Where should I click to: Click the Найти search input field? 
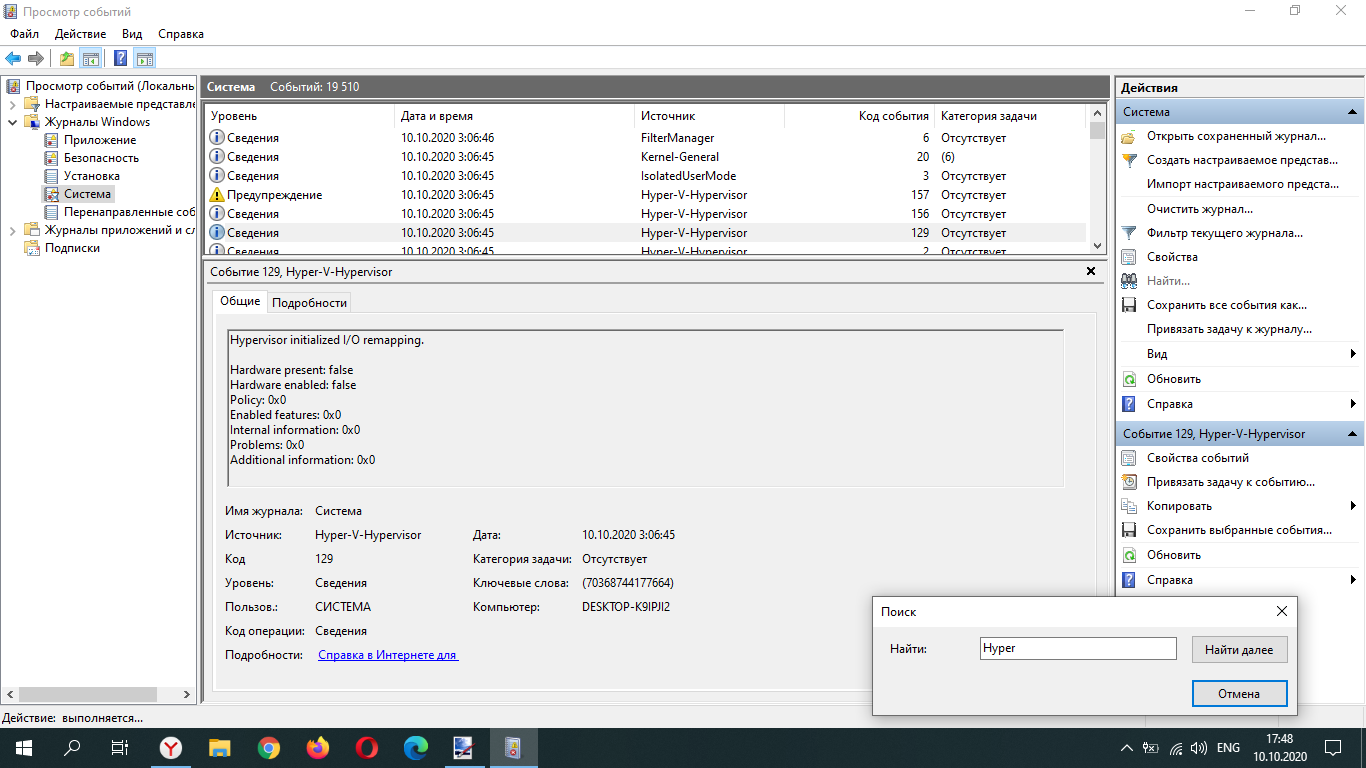point(1078,648)
